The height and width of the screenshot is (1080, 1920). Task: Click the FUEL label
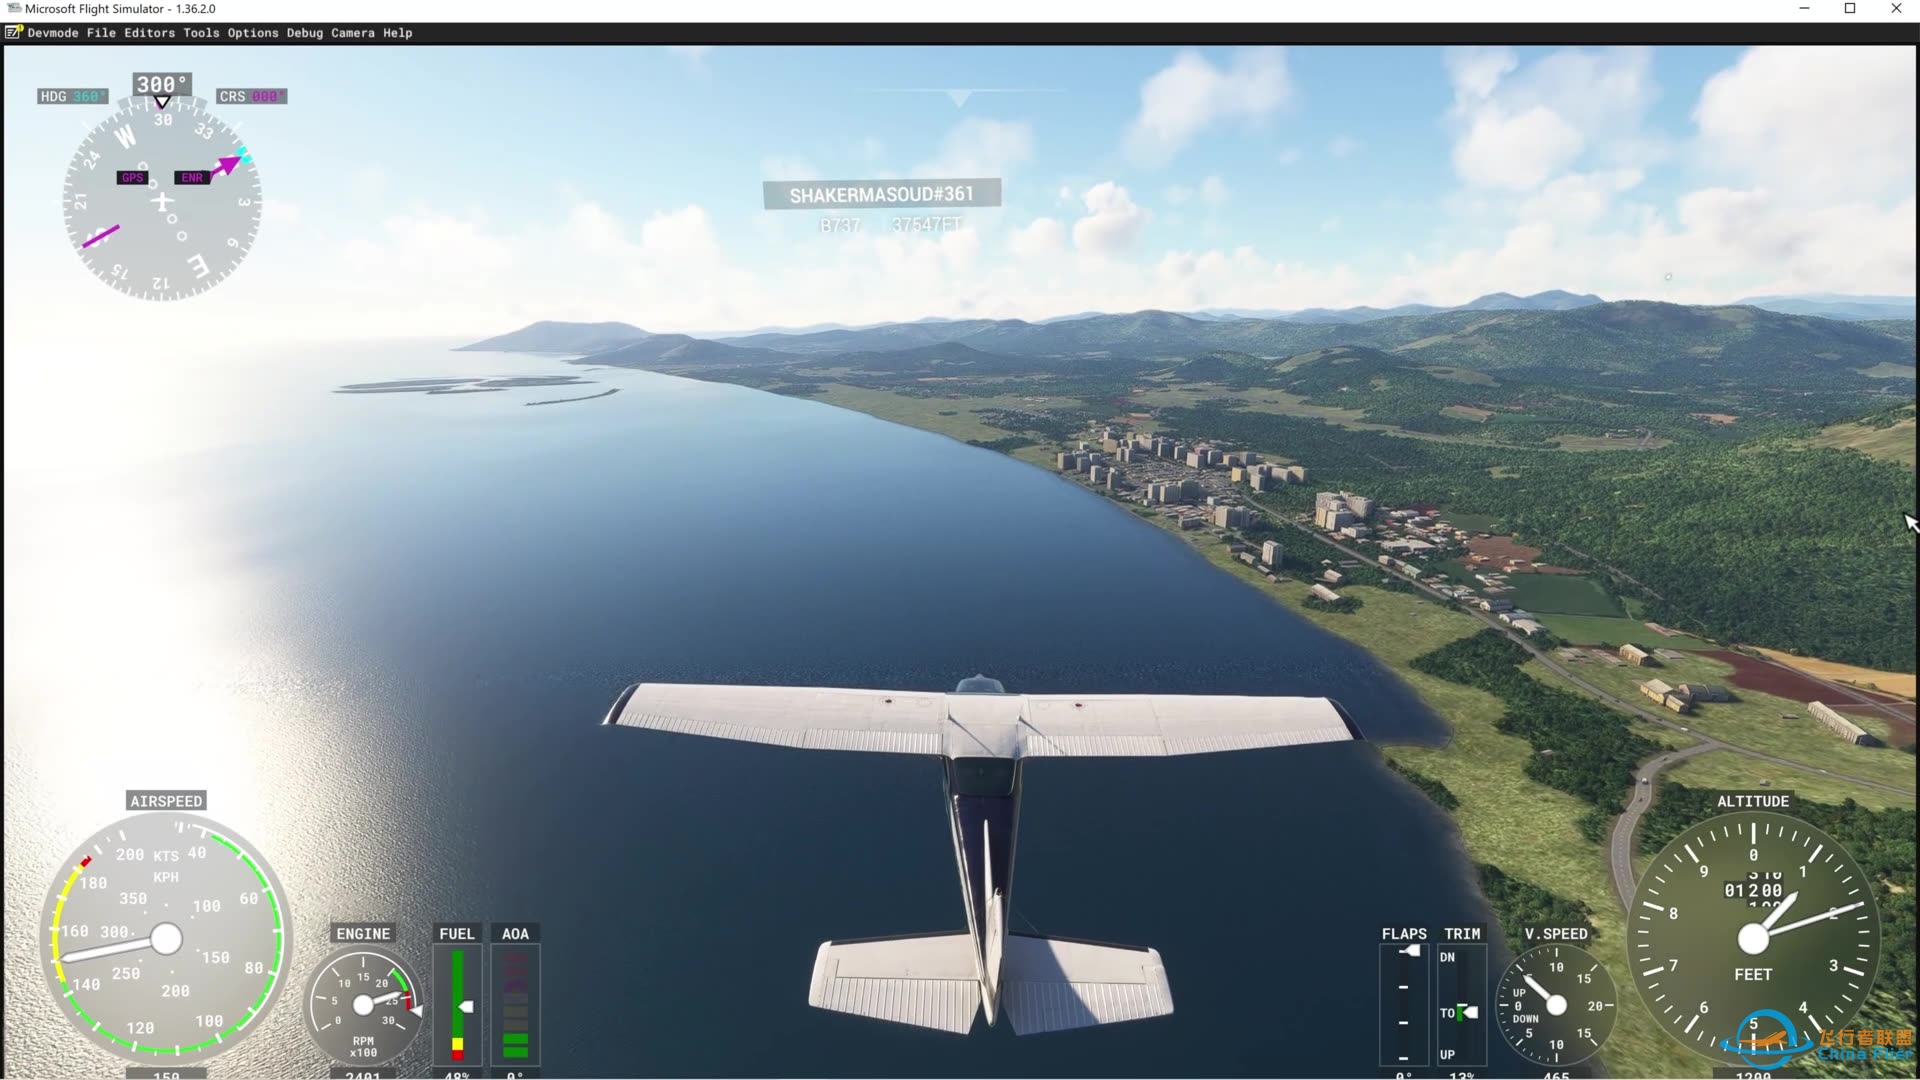(x=457, y=933)
